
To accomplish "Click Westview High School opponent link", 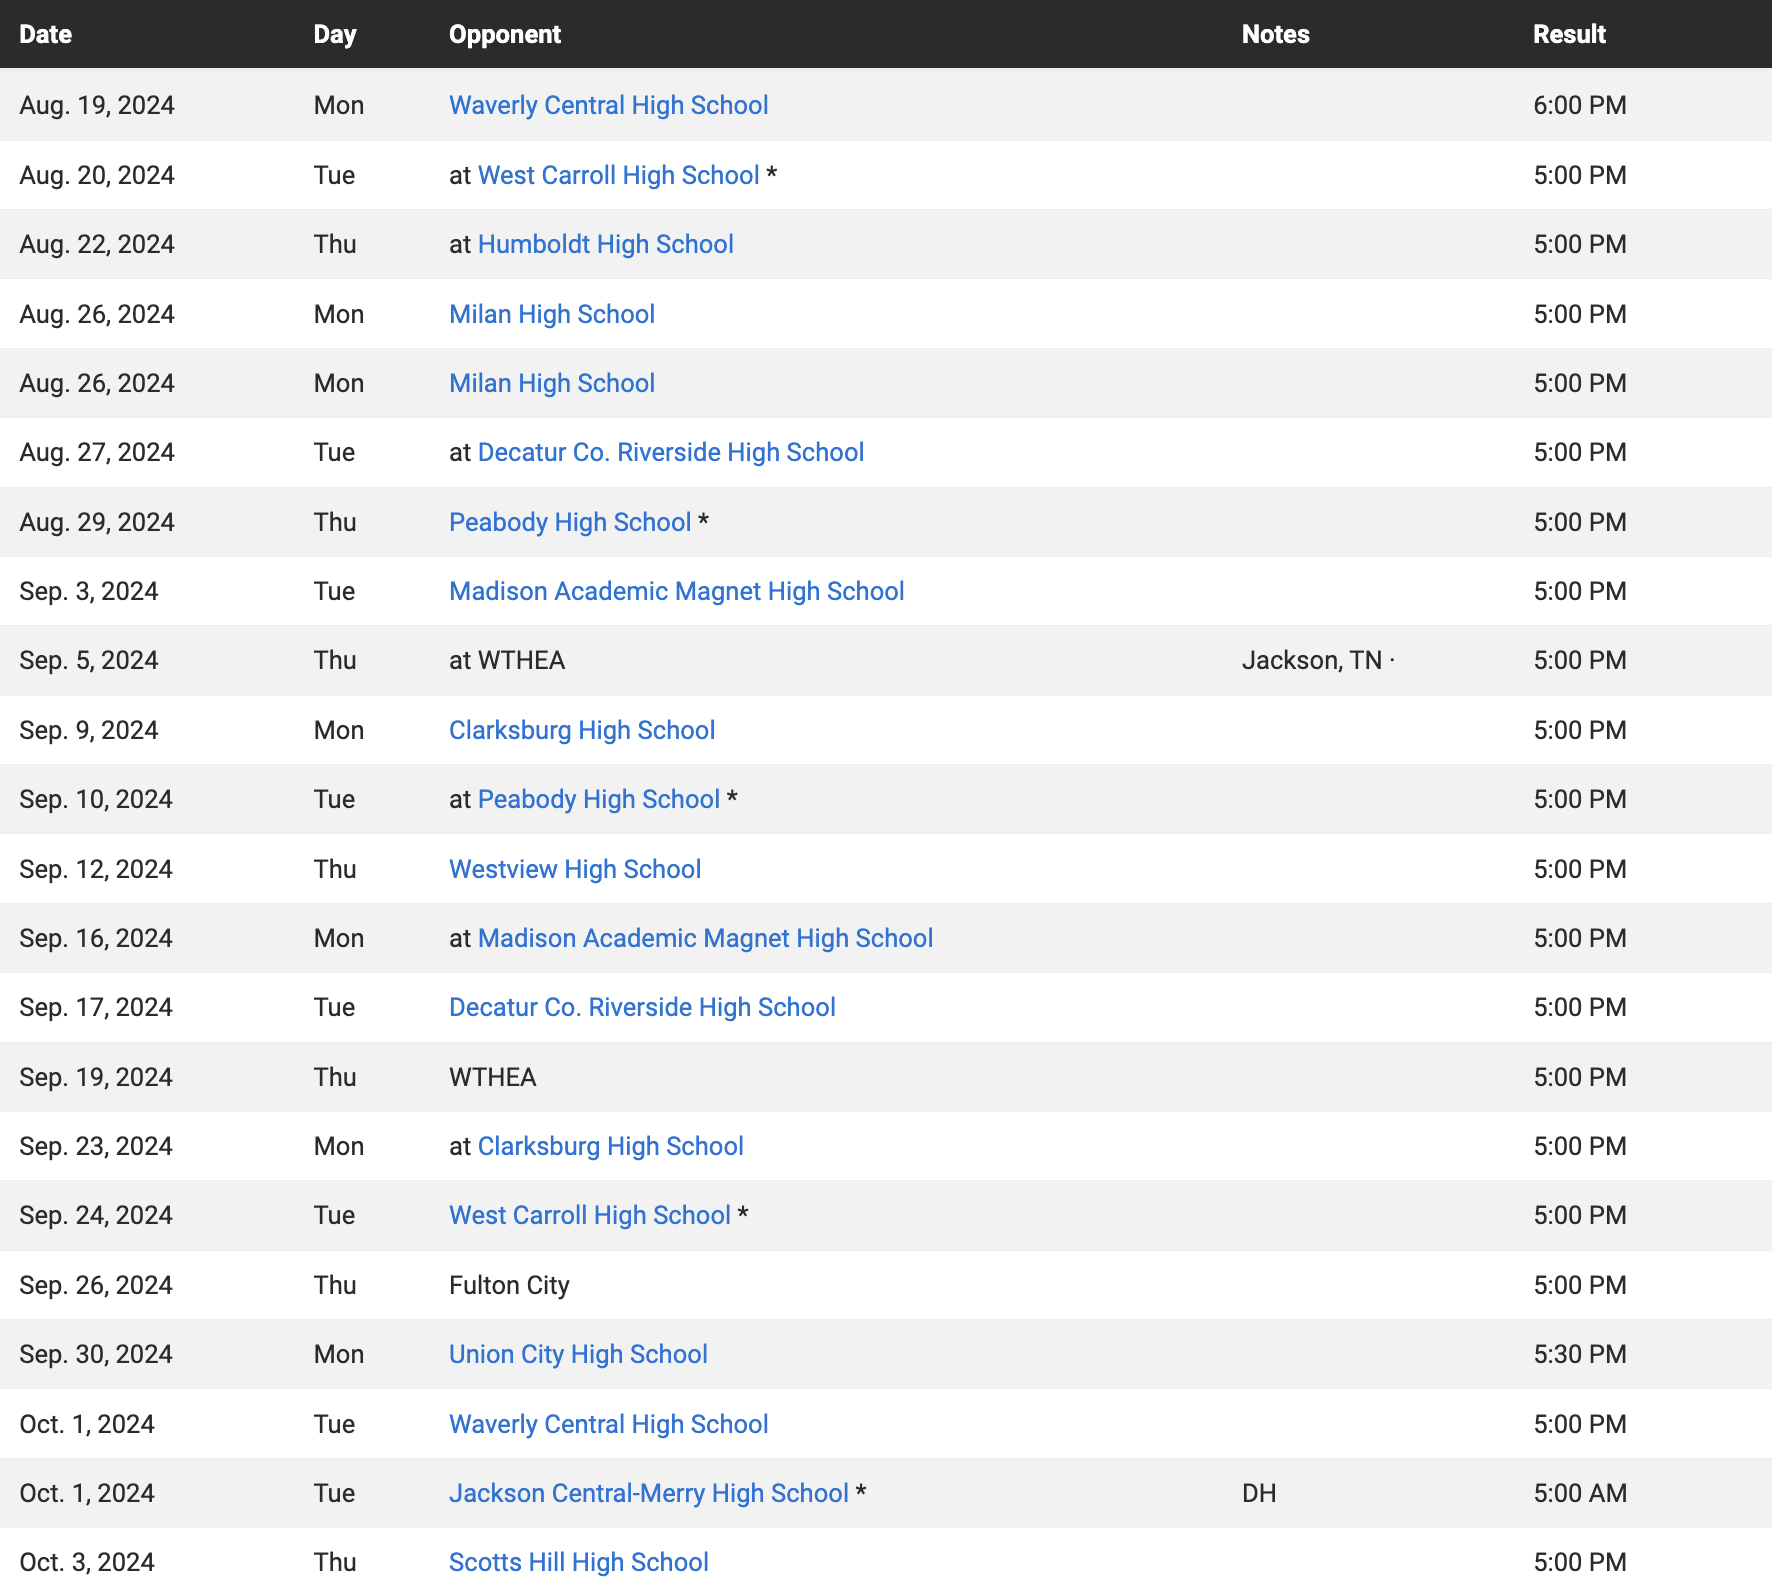I will (x=575, y=869).
